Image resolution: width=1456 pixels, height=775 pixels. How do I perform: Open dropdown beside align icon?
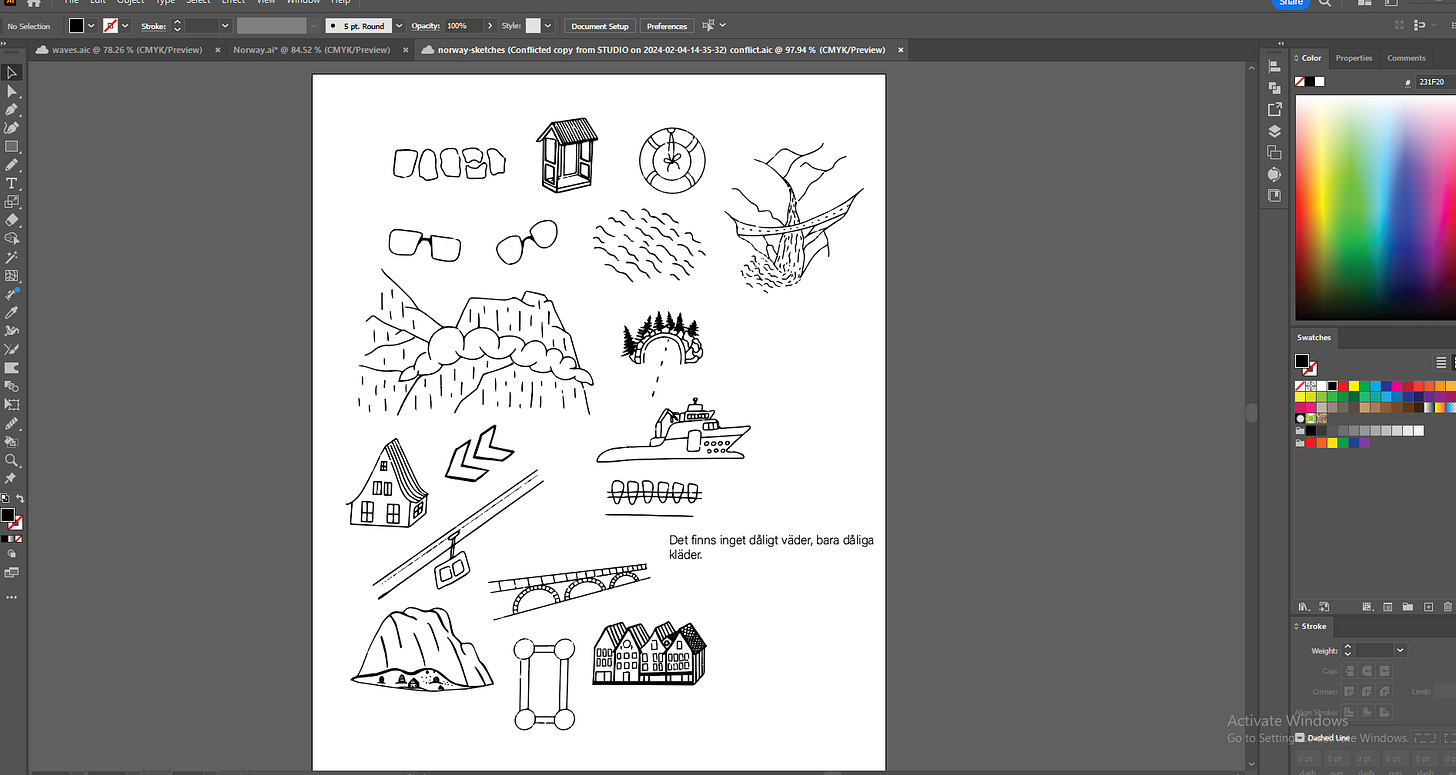click(723, 25)
